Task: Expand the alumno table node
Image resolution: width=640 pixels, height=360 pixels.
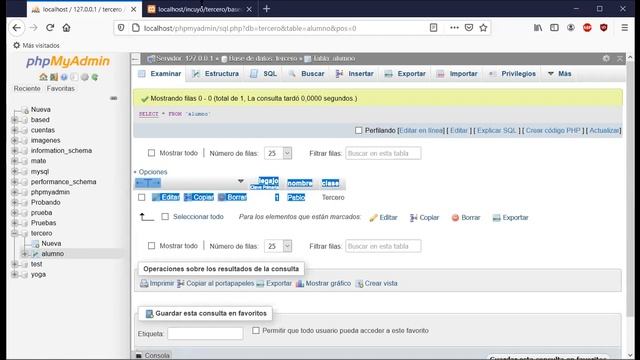Action: click(24, 254)
